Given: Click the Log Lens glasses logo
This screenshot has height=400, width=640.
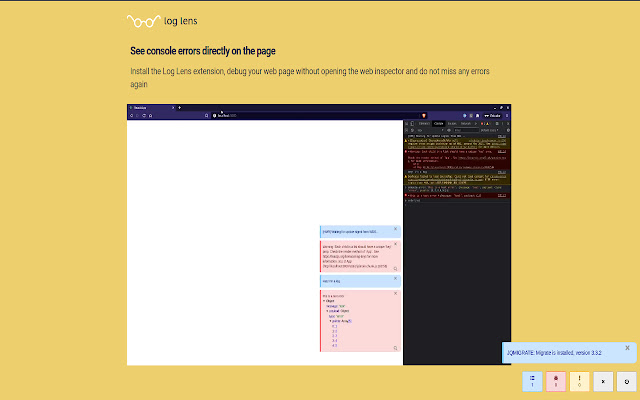Looking at the screenshot, I should click(144, 21).
